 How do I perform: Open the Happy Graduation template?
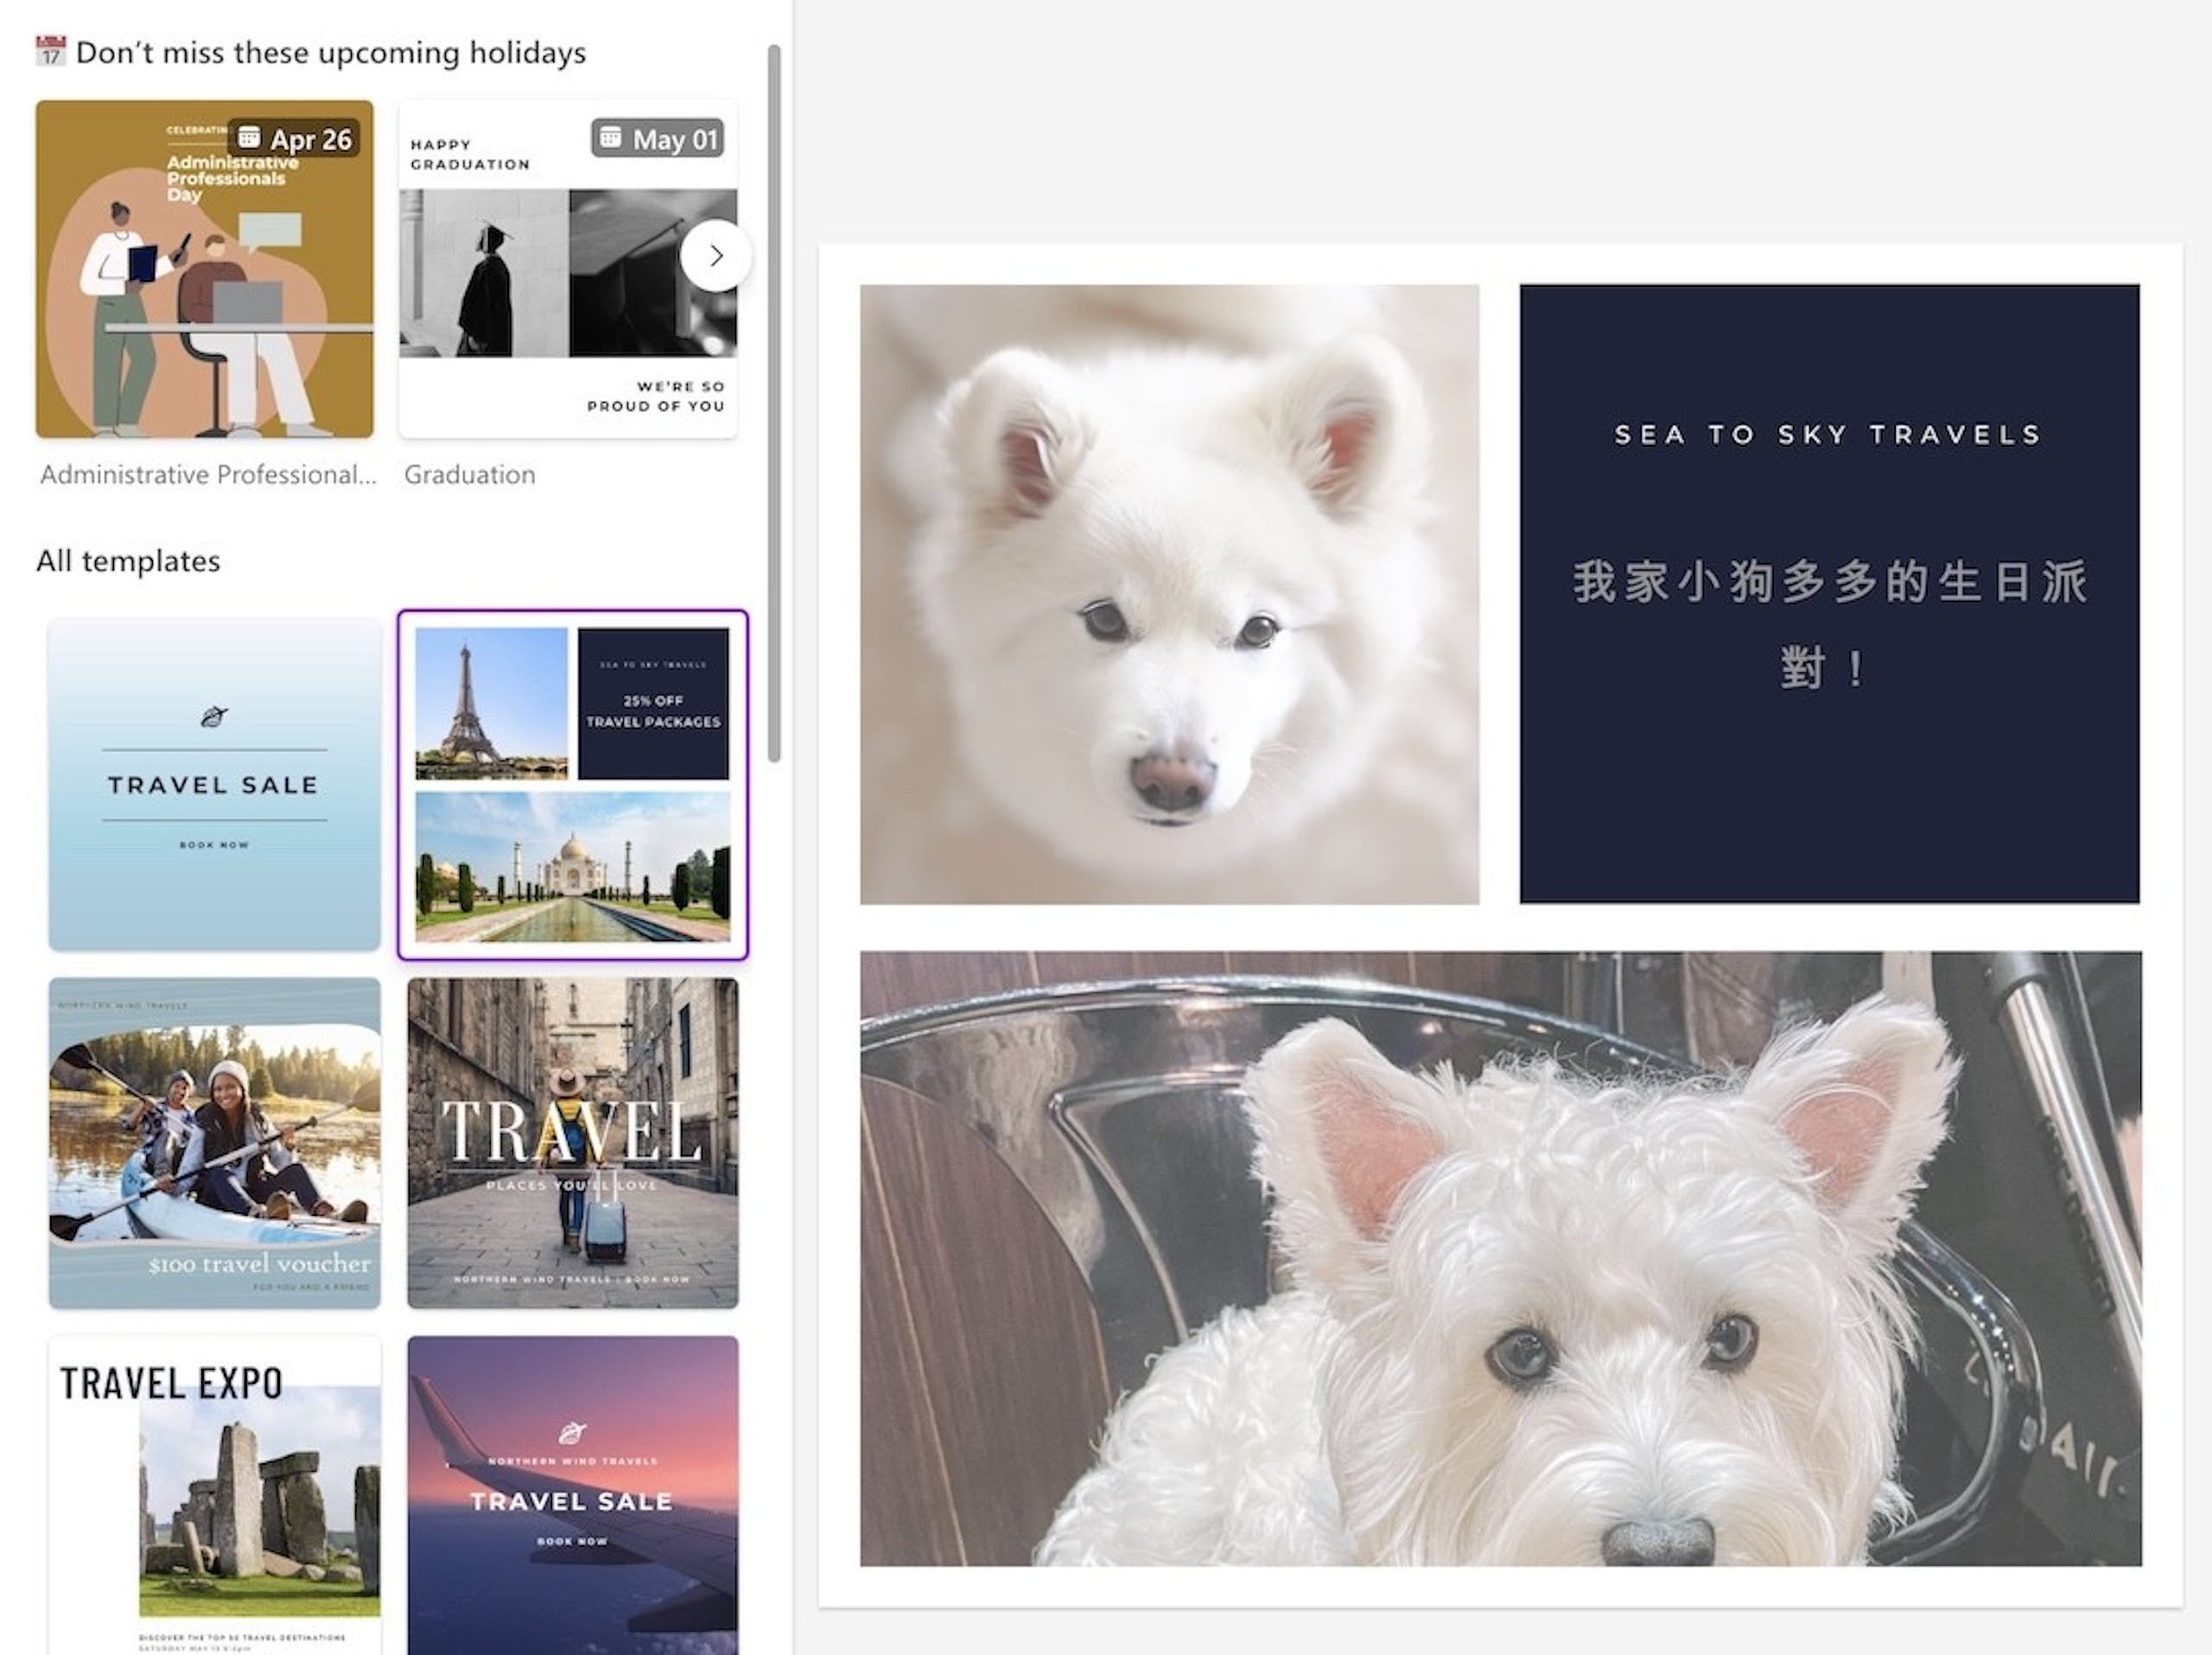(x=568, y=268)
